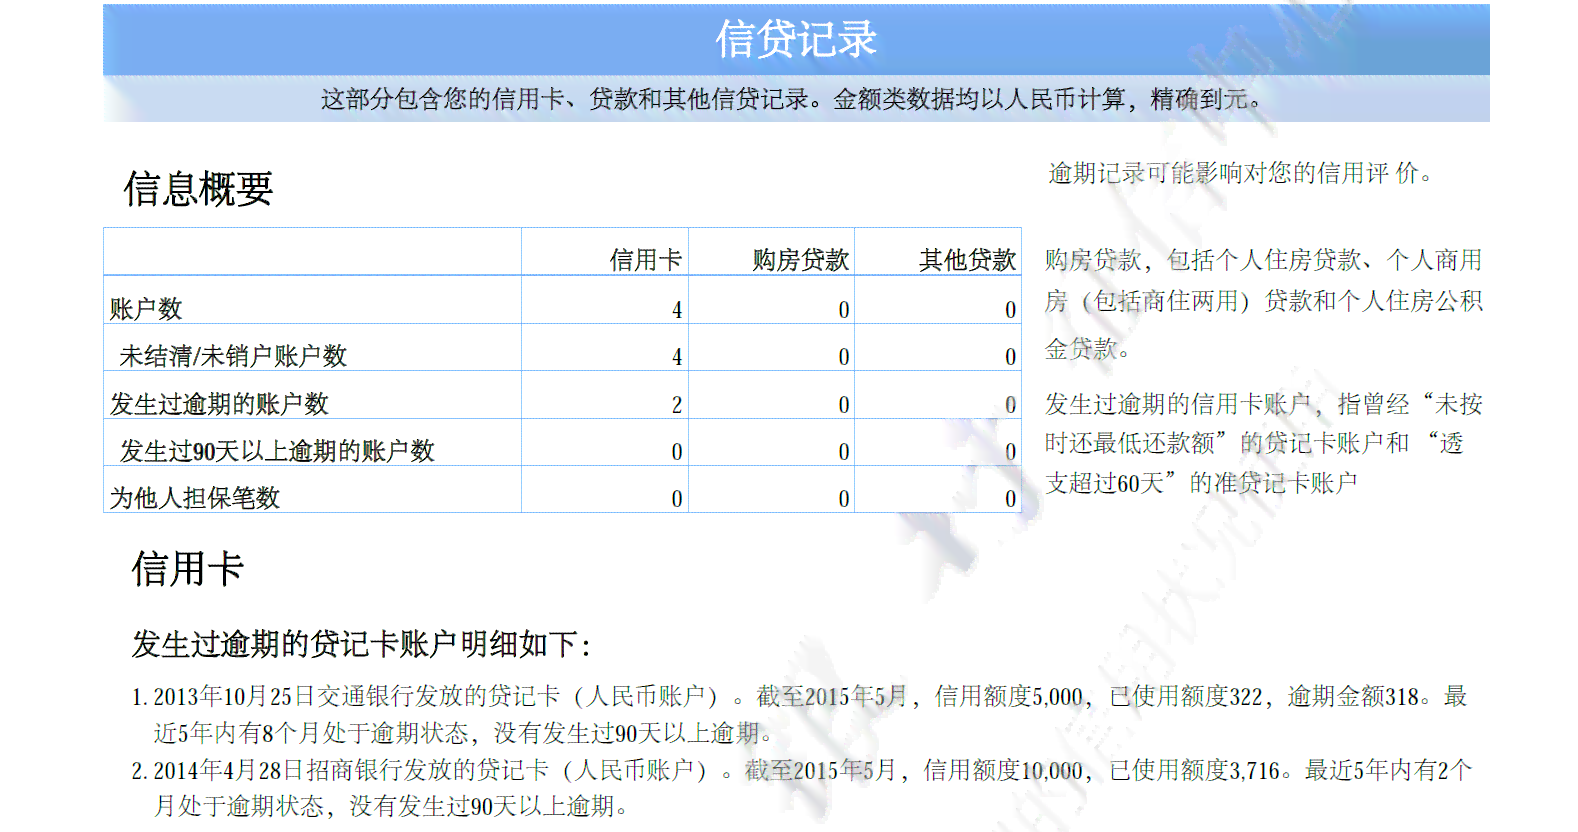The image size is (1578, 832).
Task: Select the 未结清/未销户账户数 row label
Action: pos(233,356)
